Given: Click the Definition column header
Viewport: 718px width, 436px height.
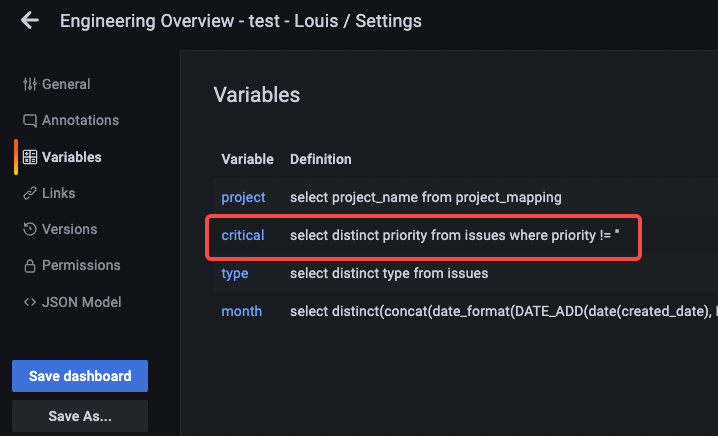Looking at the screenshot, I should [321, 159].
